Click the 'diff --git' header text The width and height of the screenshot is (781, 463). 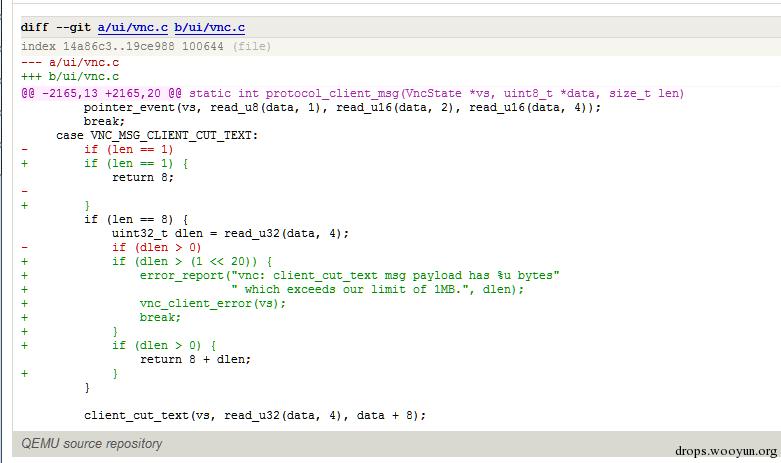point(56,27)
